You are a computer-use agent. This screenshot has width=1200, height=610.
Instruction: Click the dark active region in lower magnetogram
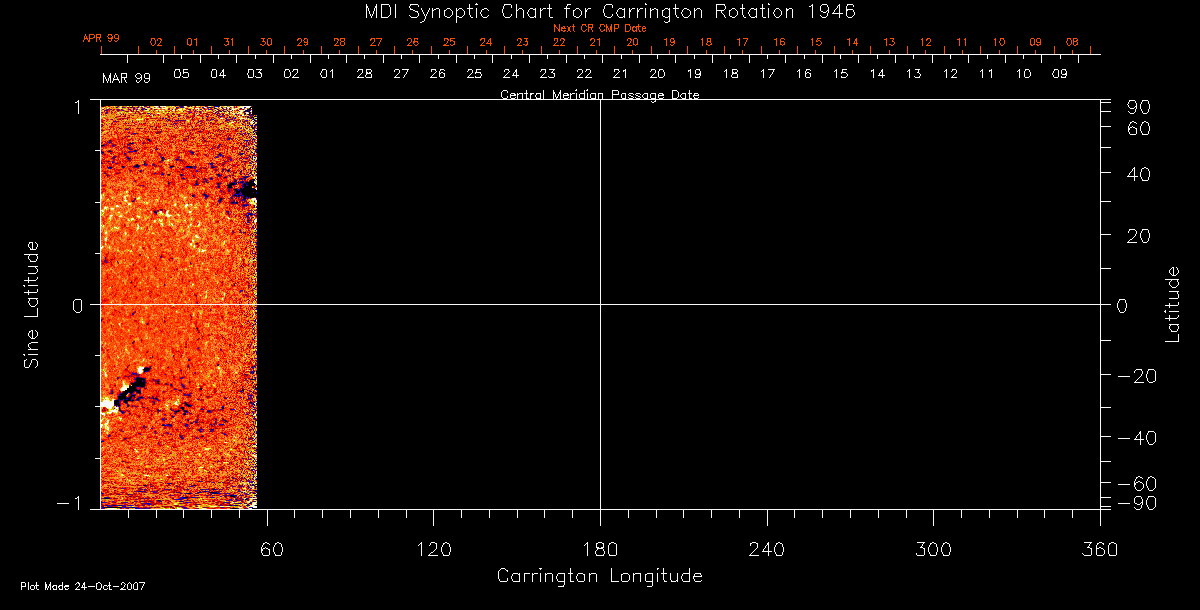point(128,392)
